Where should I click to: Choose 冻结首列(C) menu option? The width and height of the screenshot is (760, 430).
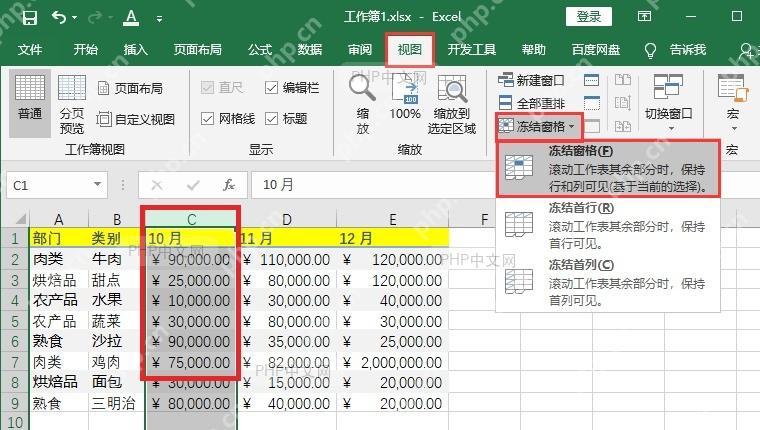[x=608, y=282]
